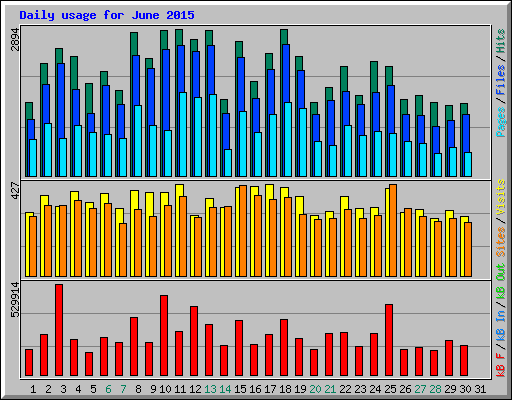512x400 pixels.
Task: Select the orange Sites bar for day 30
Action: [468, 249]
